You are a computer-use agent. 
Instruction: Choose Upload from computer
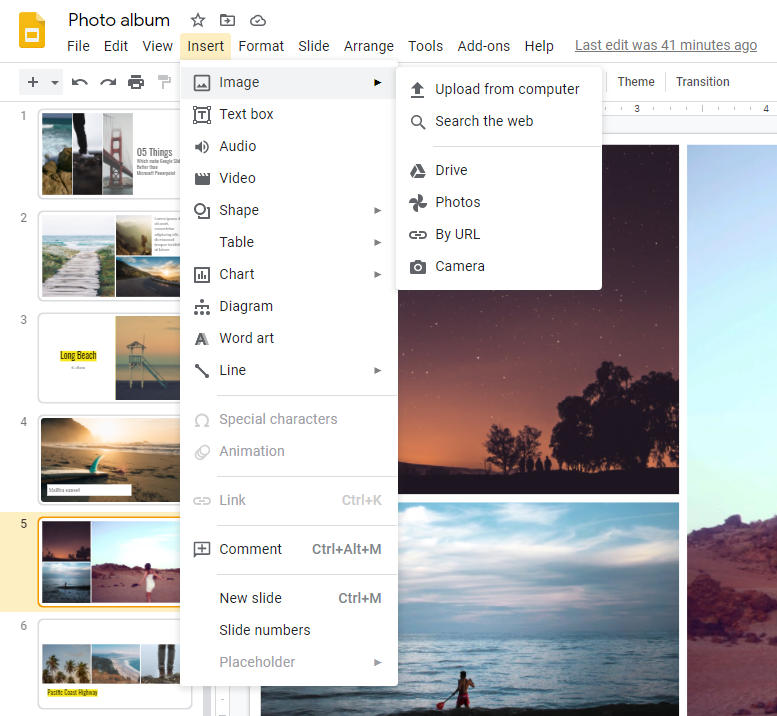pos(499,90)
